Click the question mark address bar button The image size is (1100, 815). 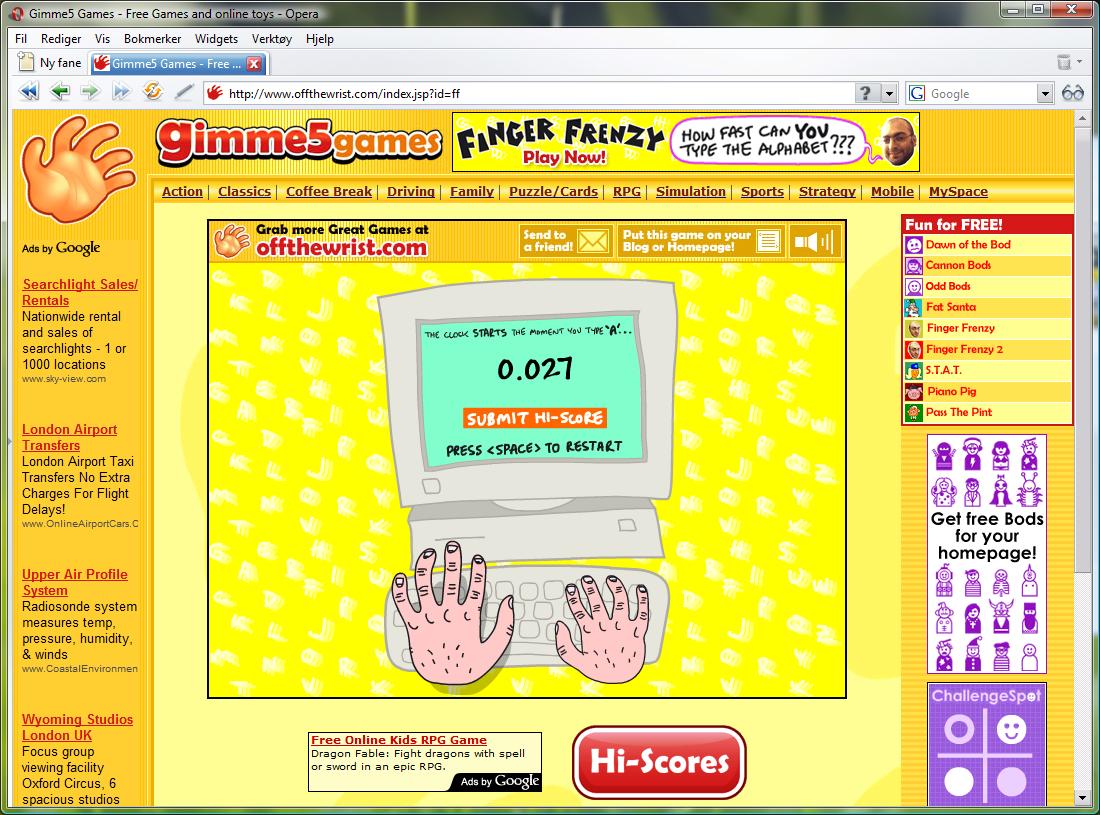click(866, 93)
